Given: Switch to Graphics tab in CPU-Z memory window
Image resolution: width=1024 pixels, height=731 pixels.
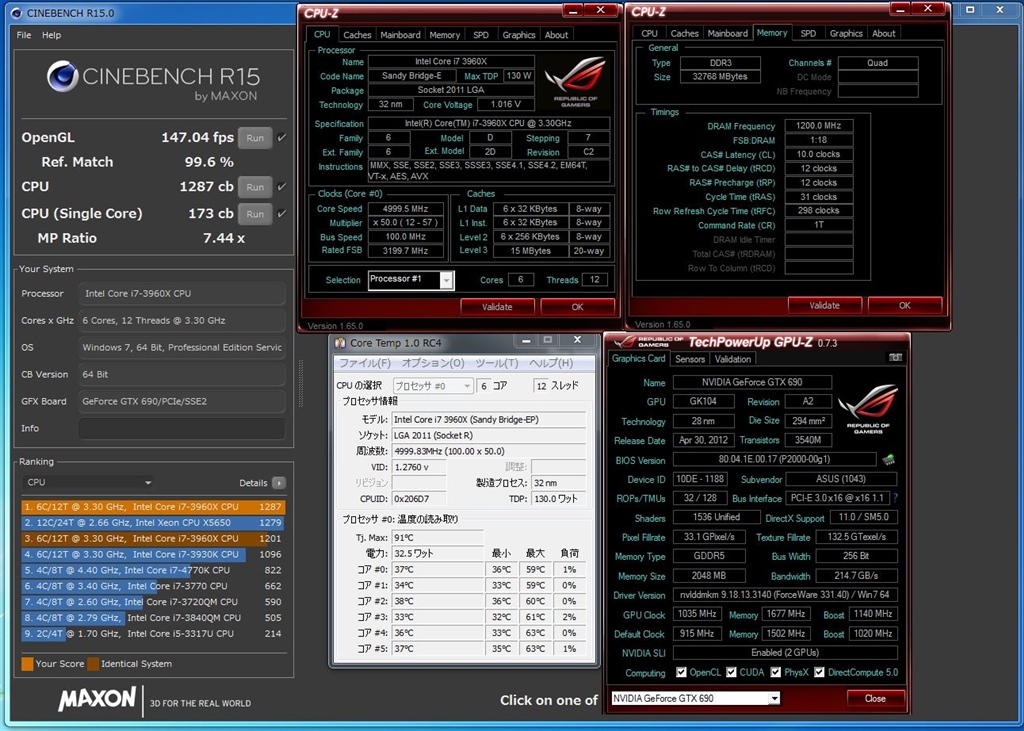Looking at the screenshot, I should click(x=846, y=33).
